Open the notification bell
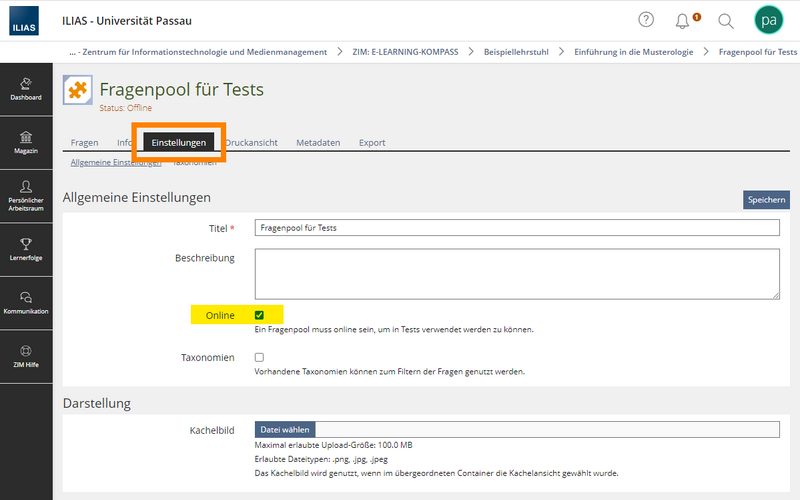The width and height of the screenshot is (800, 500). click(682, 21)
